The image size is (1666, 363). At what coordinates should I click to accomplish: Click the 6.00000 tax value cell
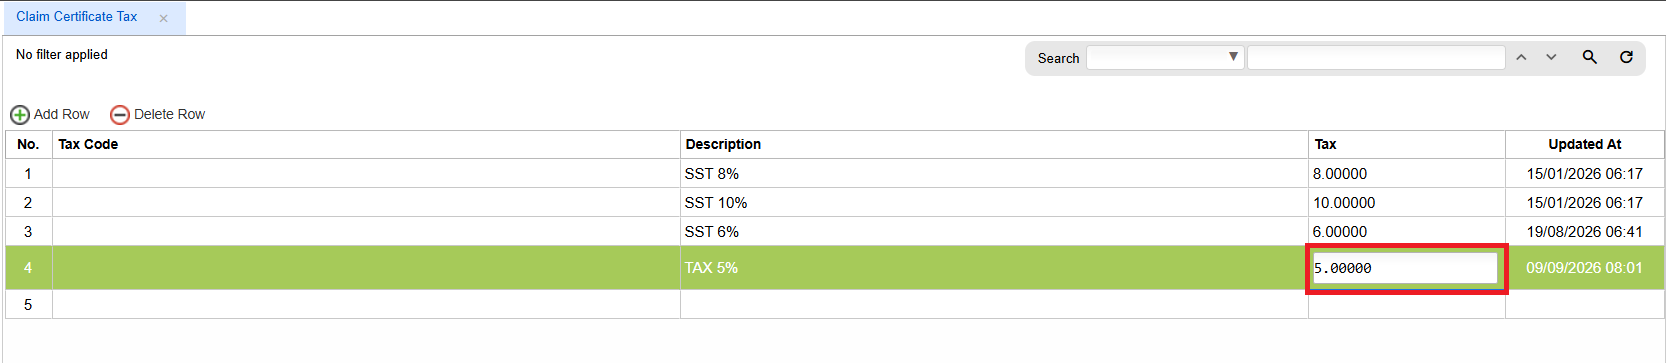[x=1407, y=232]
